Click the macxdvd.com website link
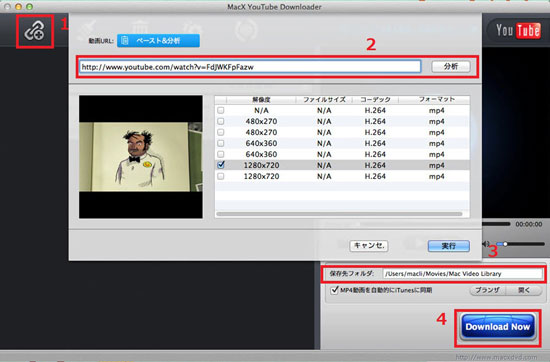550x362 pixels. point(496,357)
